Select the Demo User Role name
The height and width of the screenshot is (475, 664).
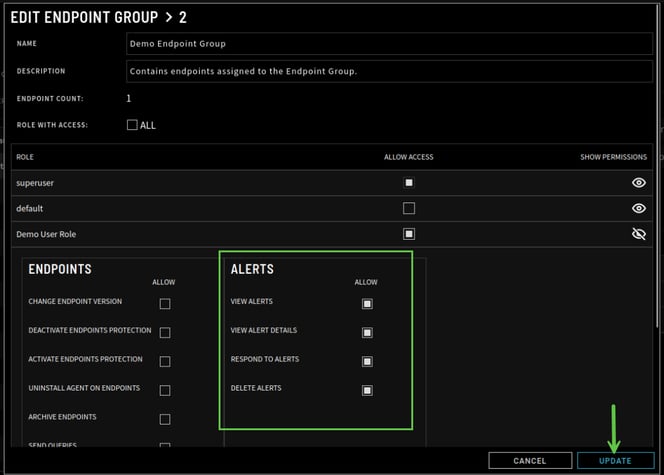tap(46, 234)
